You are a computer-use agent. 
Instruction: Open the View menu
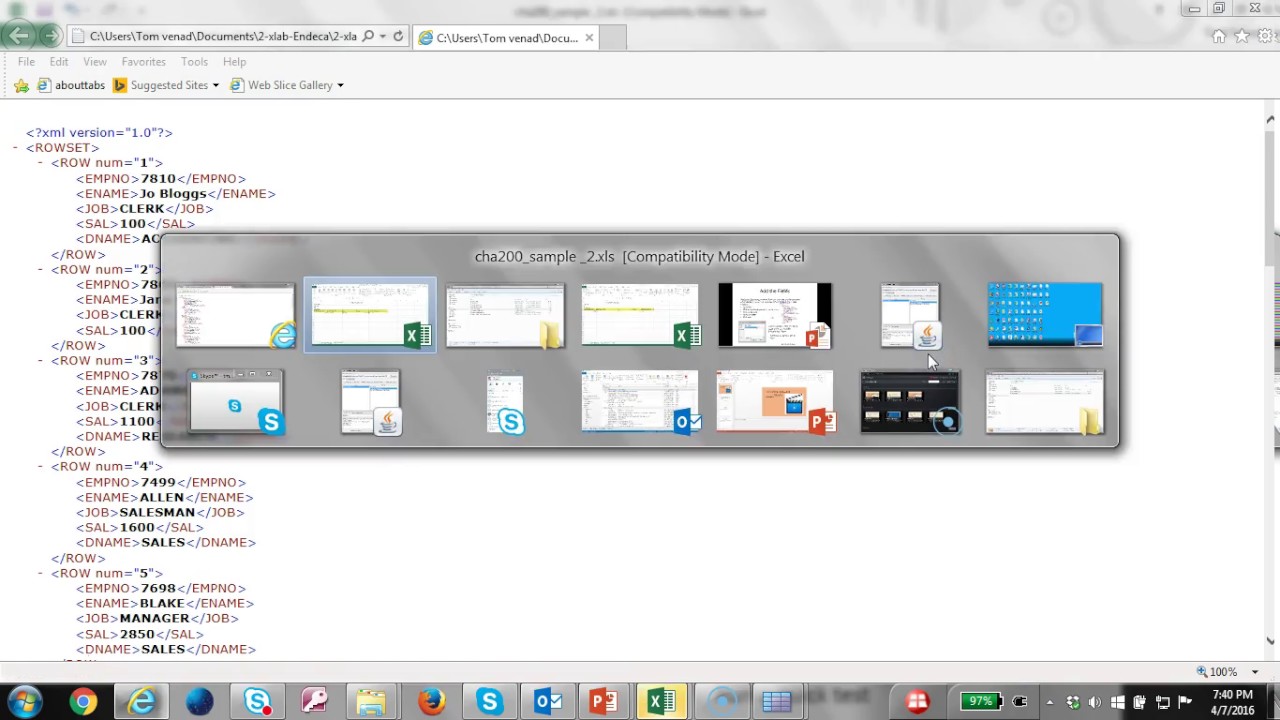tap(95, 62)
